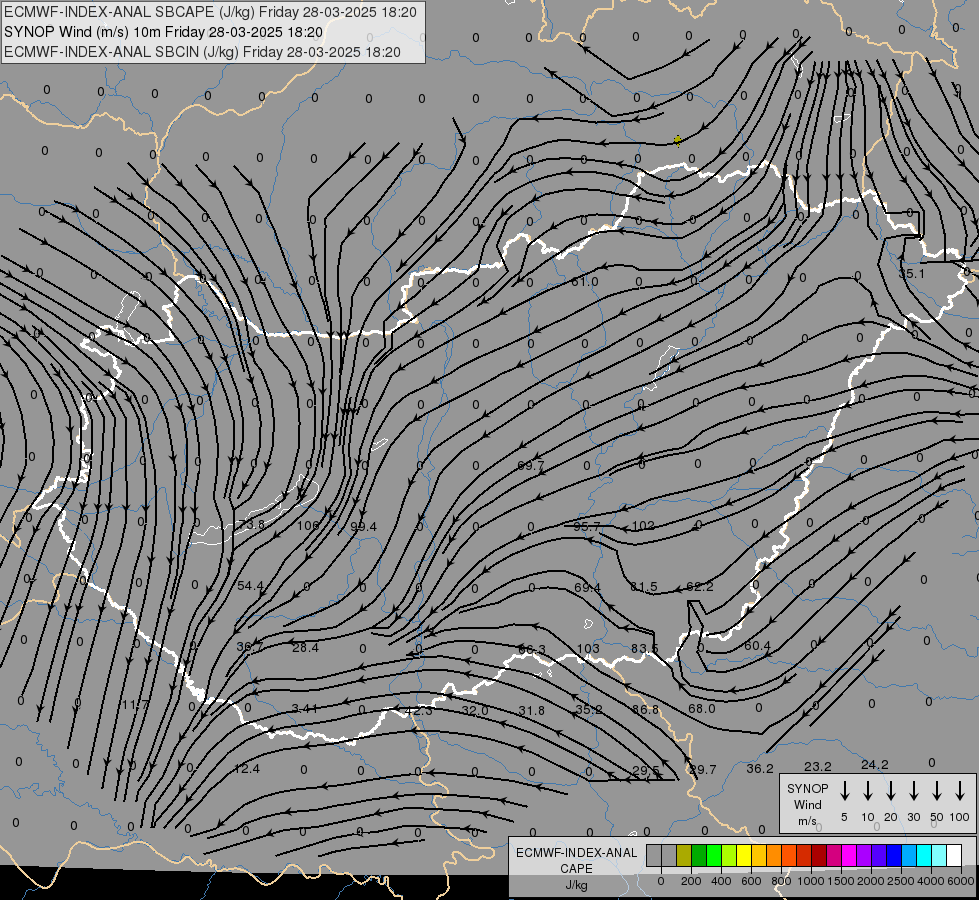Screen dimensions: 979x900
Task: Pick the pure yellow CAPE swatch
Action: [744, 855]
